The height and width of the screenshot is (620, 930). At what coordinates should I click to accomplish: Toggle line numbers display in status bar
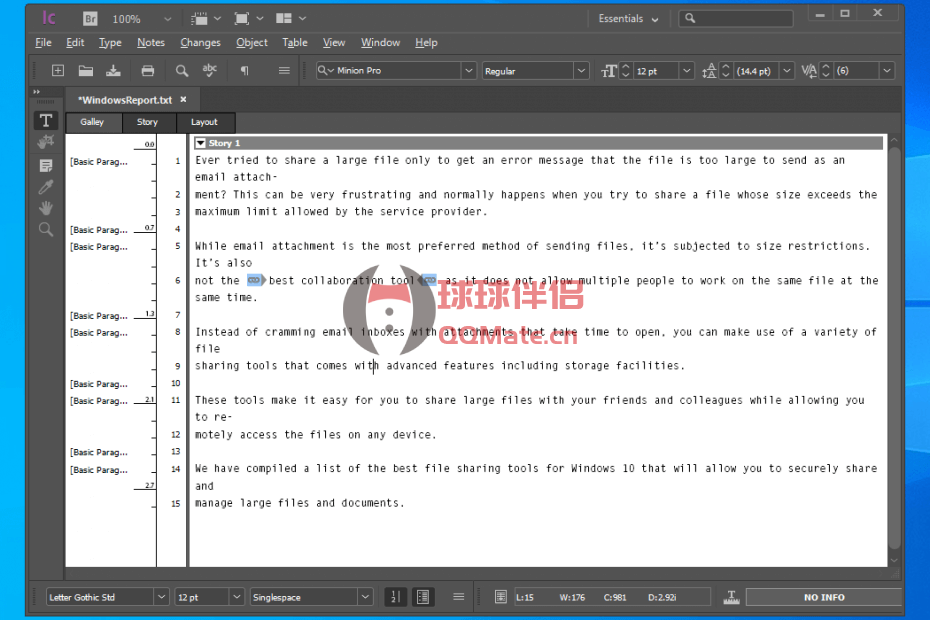395,597
